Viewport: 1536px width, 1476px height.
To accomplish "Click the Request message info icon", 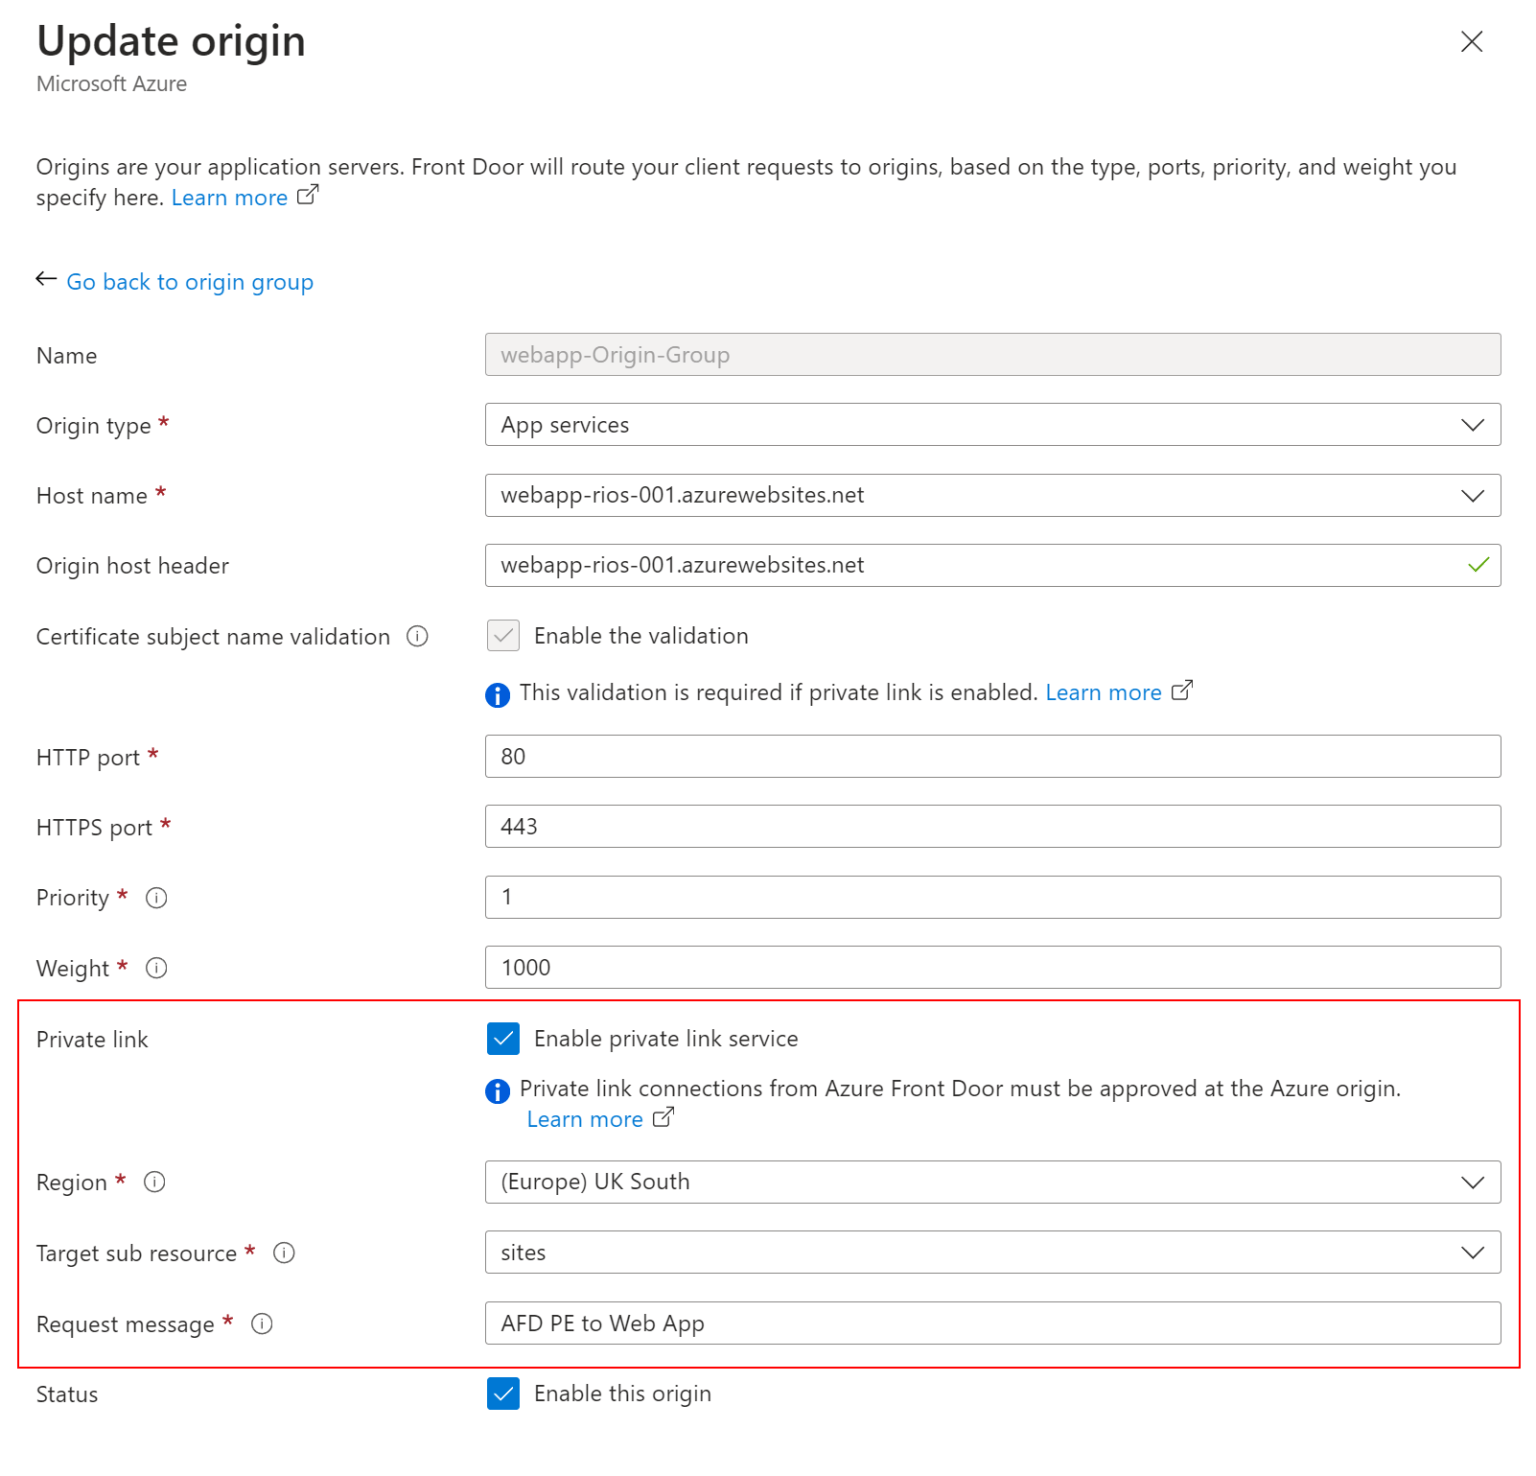I will pyautogui.click(x=262, y=1323).
